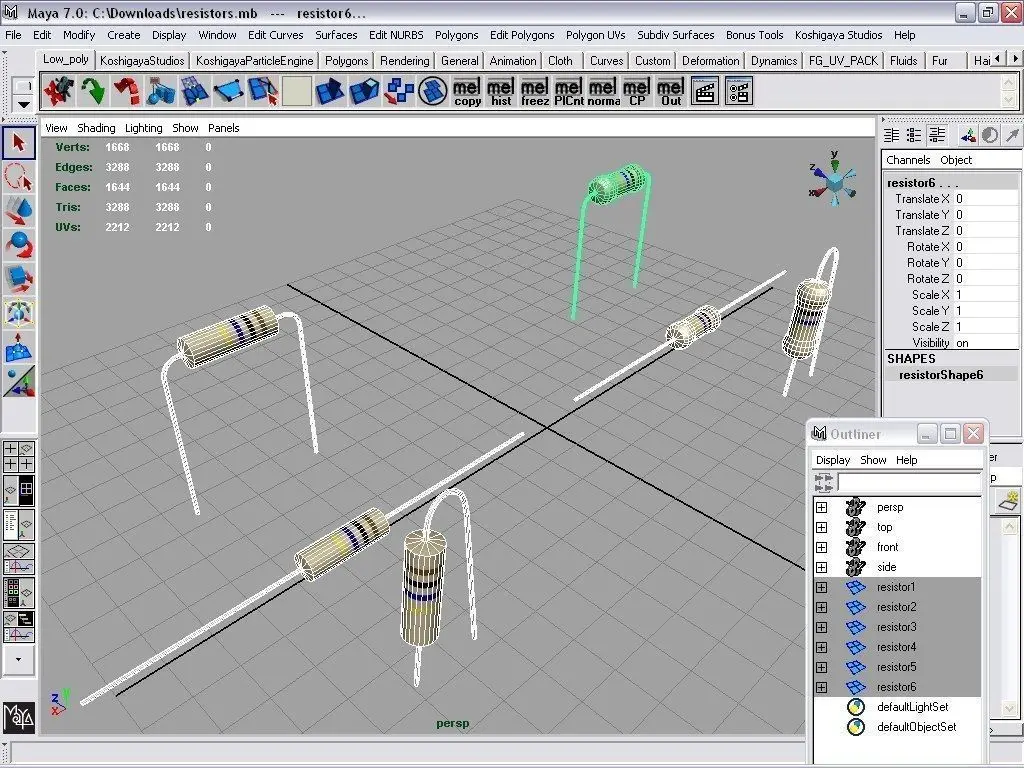Click the Outliner search text field
Viewport: 1024px width, 768px height.
point(909,483)
